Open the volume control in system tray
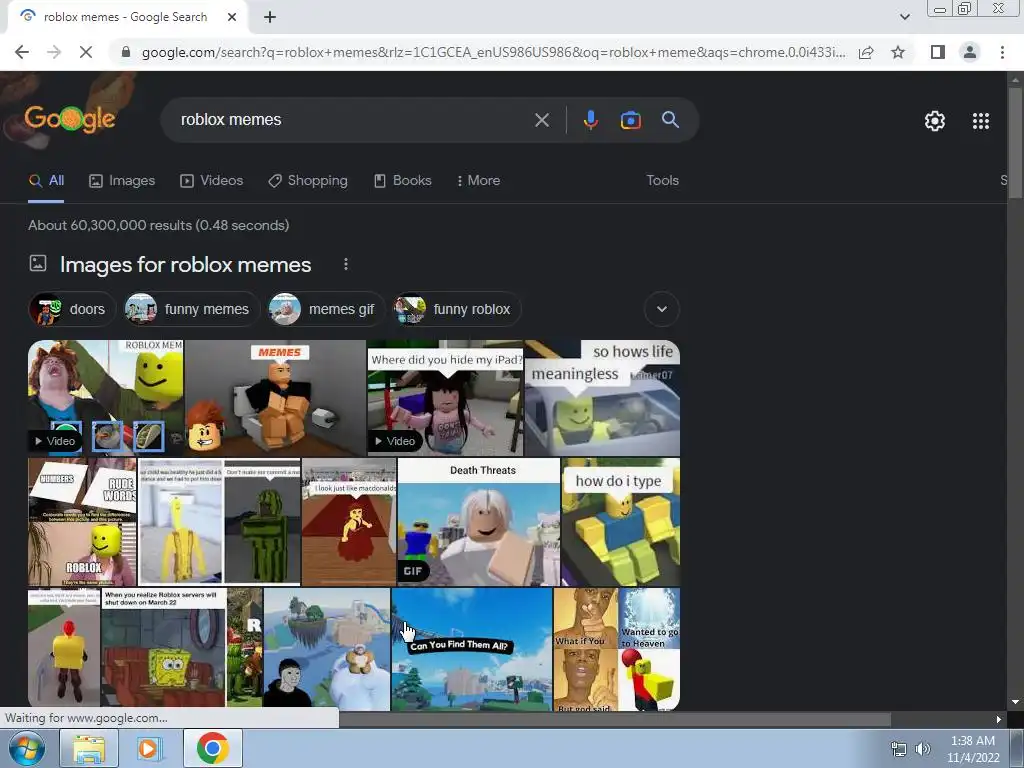Image resolution: width=1024 pixels, height=768 pixels. coord(922,749)
